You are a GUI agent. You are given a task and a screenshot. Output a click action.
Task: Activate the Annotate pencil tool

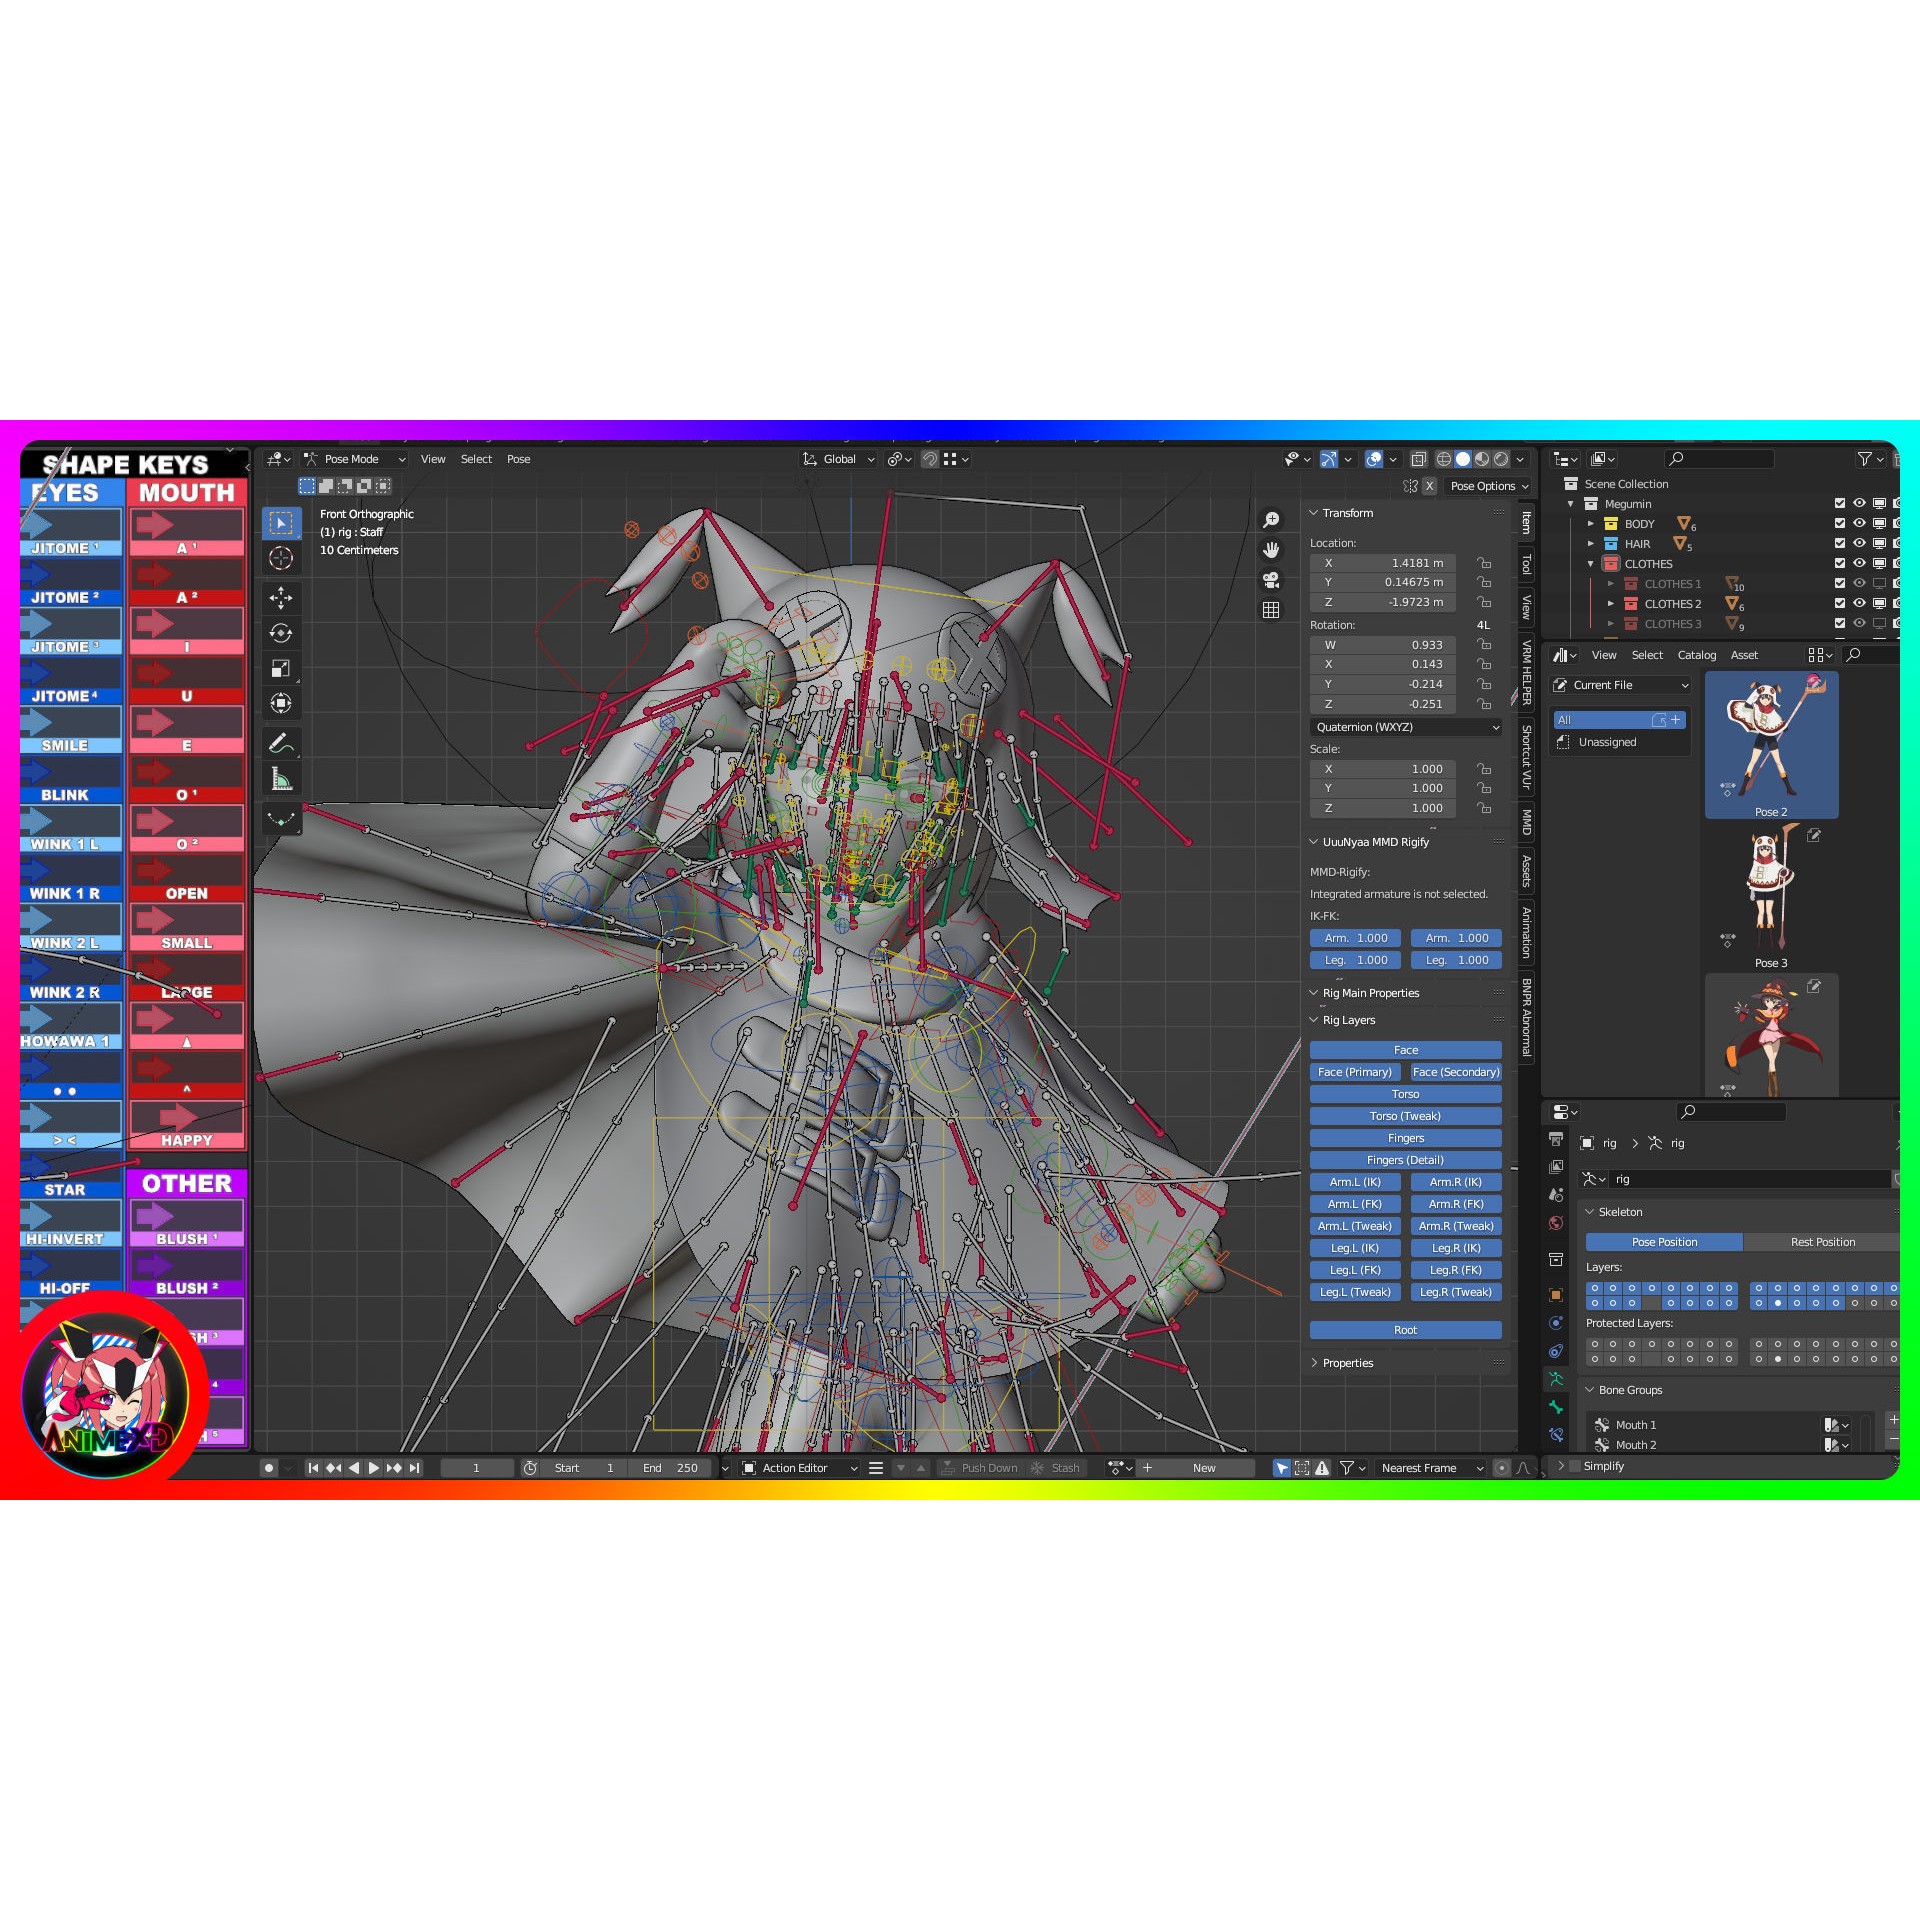(281, 743)
